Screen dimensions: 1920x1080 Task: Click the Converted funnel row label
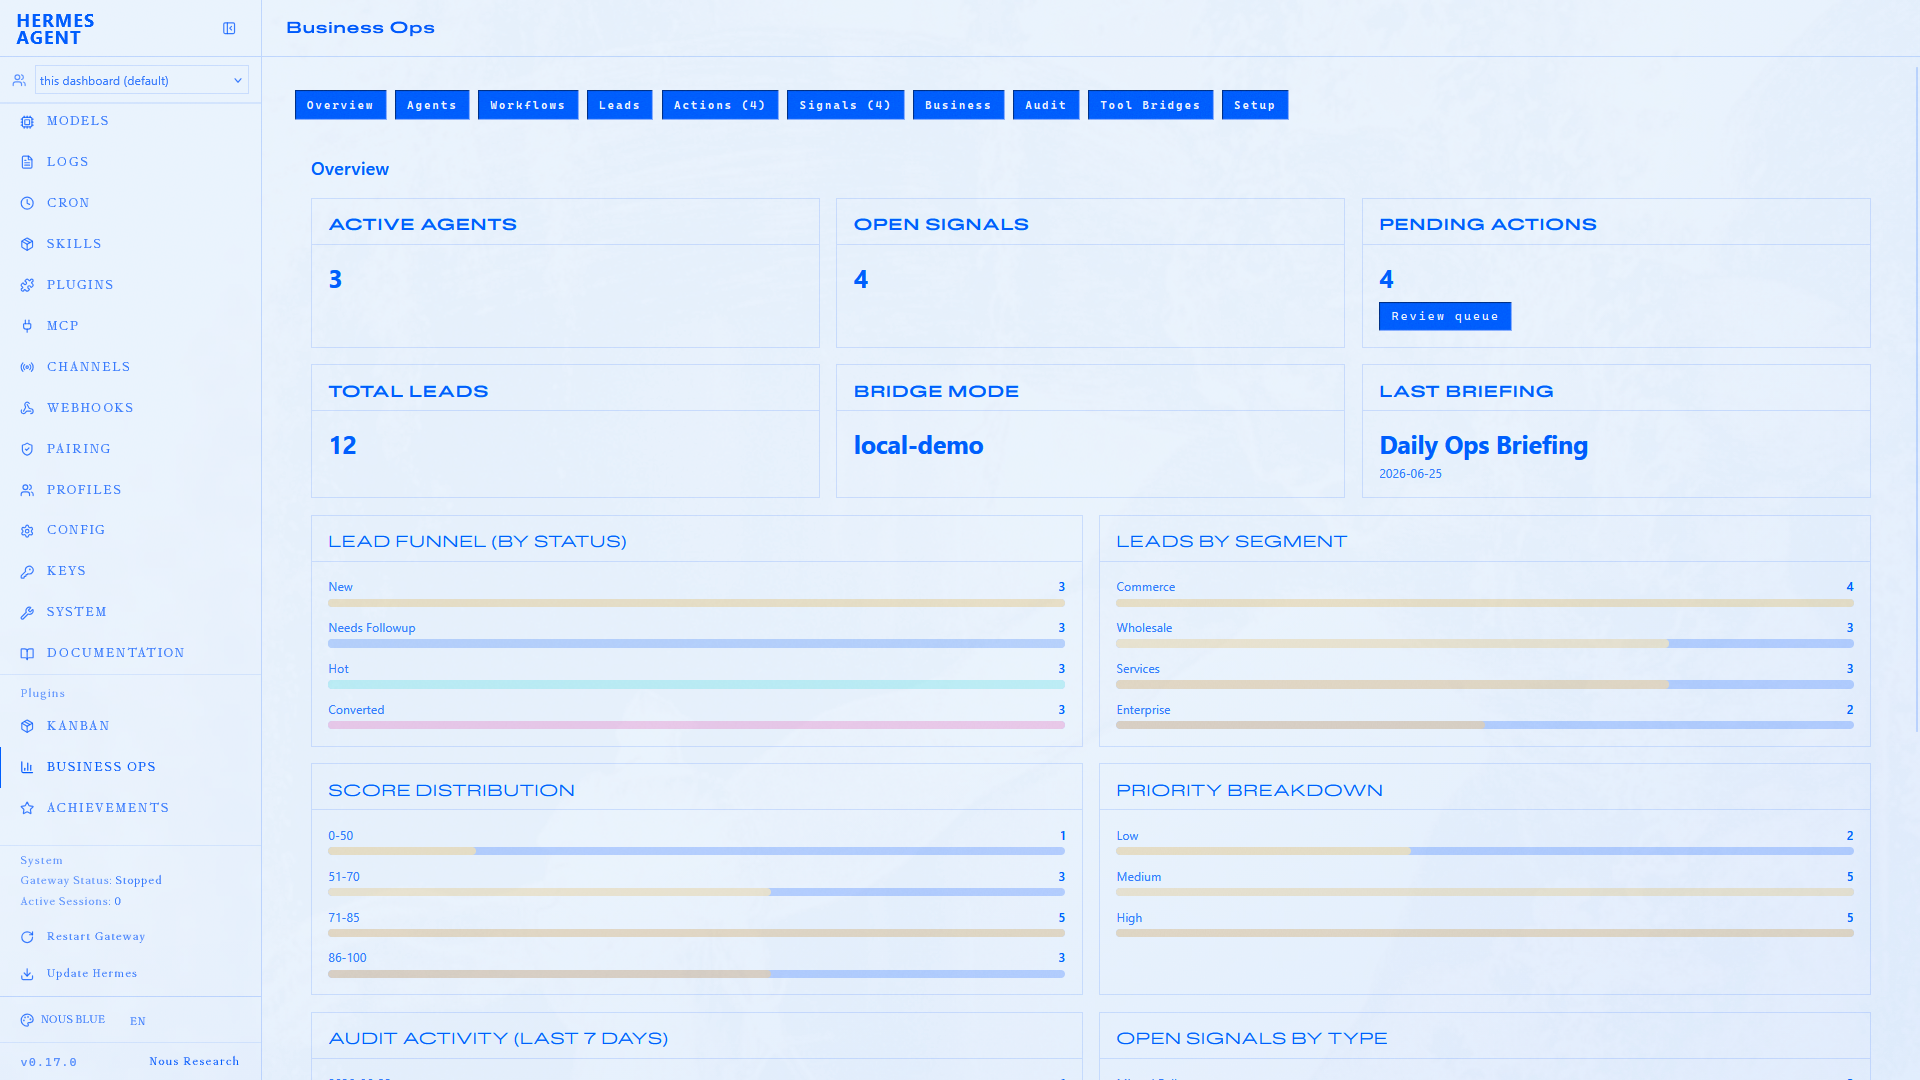tap(356, 710)
